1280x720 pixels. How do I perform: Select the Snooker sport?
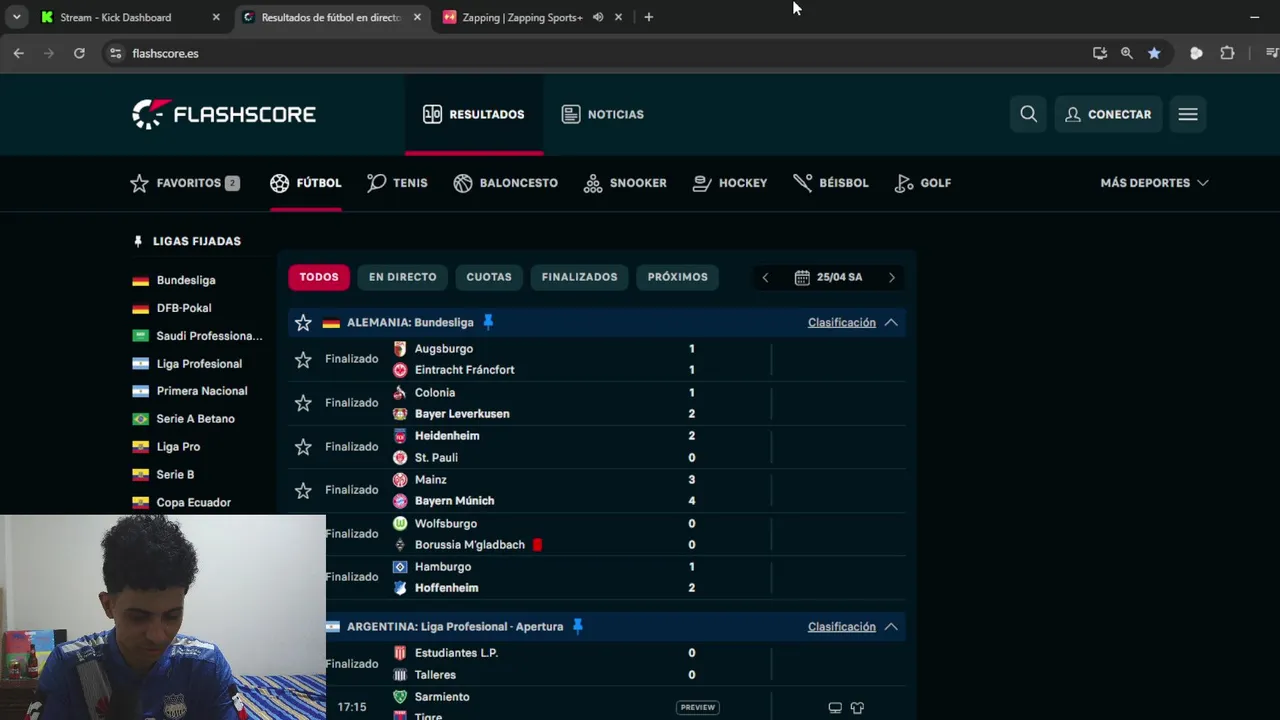[x=625, y=183]
